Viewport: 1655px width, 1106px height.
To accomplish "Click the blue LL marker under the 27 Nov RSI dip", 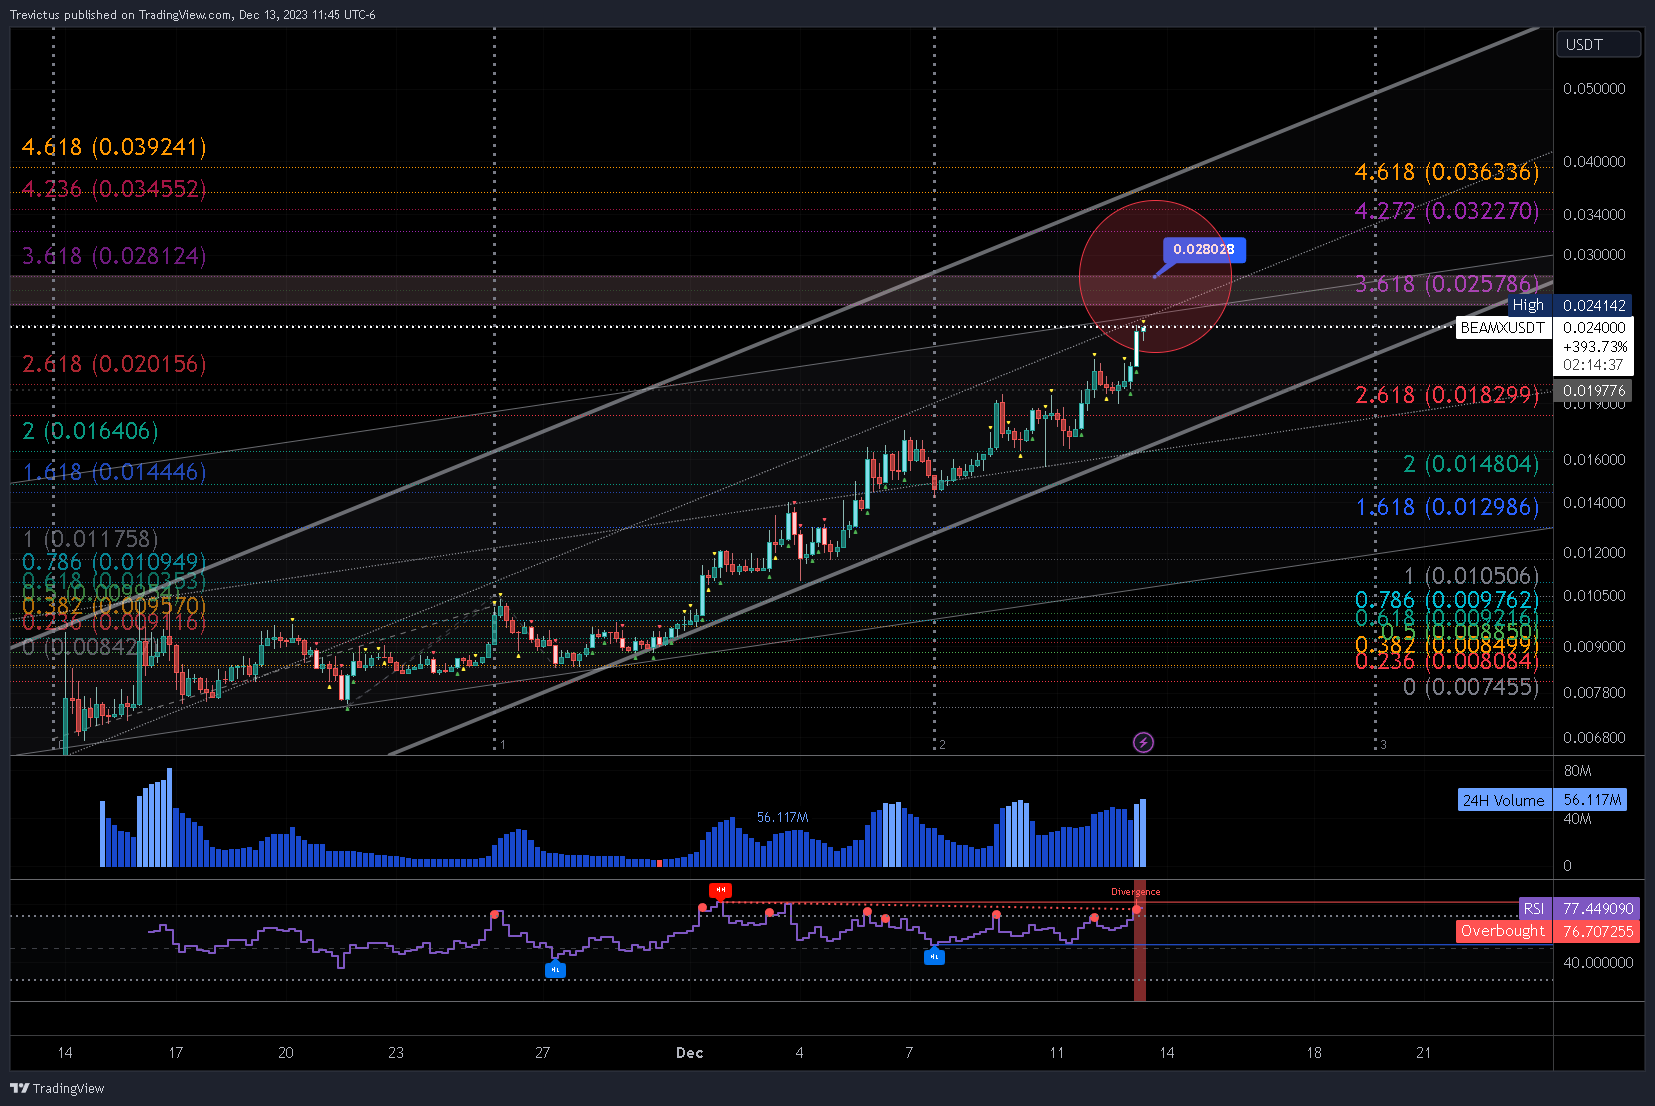I will coord(555,969).
